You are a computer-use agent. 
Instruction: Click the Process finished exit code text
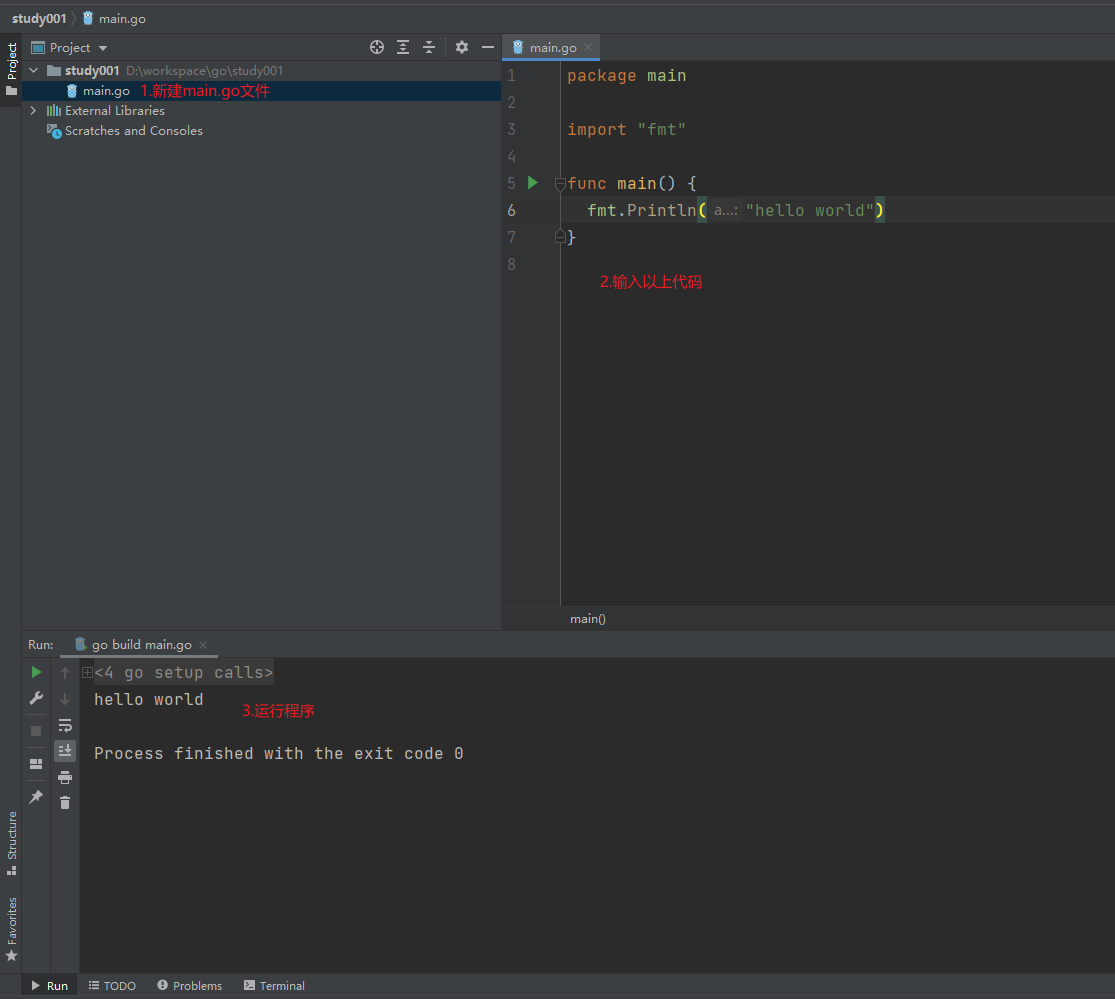(279, 754)
